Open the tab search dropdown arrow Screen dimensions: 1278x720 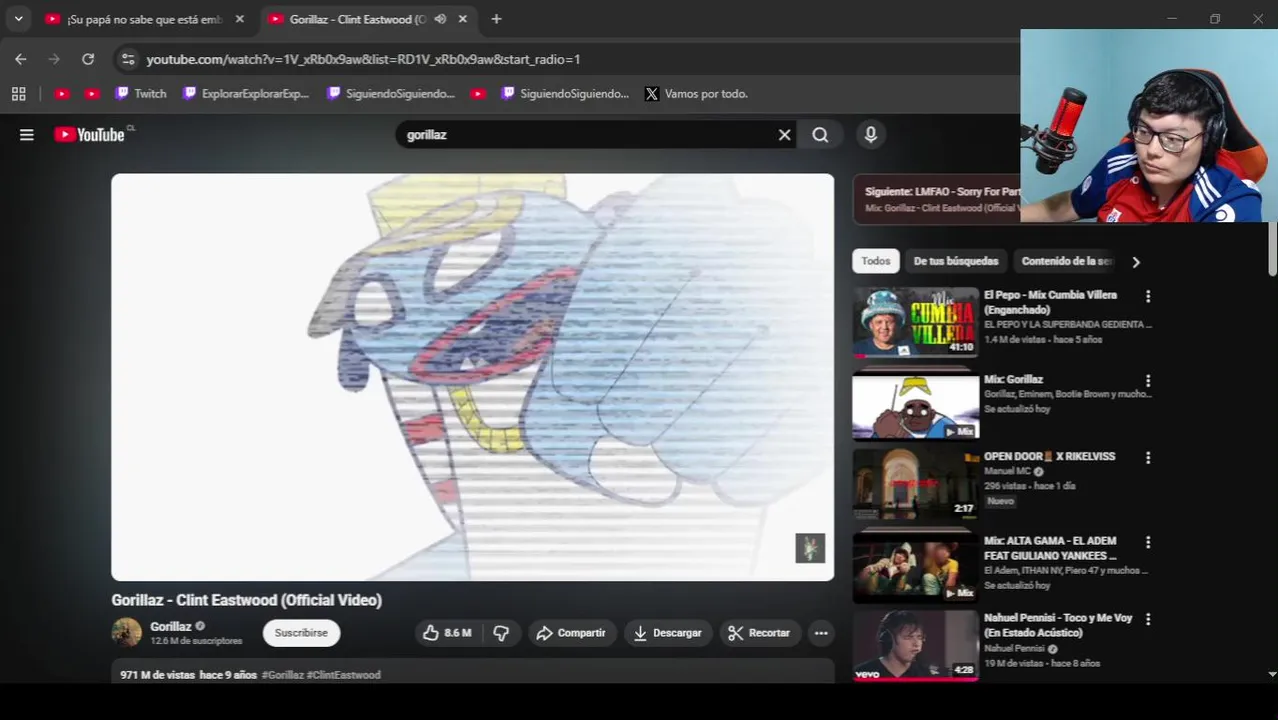click(18, 19)
